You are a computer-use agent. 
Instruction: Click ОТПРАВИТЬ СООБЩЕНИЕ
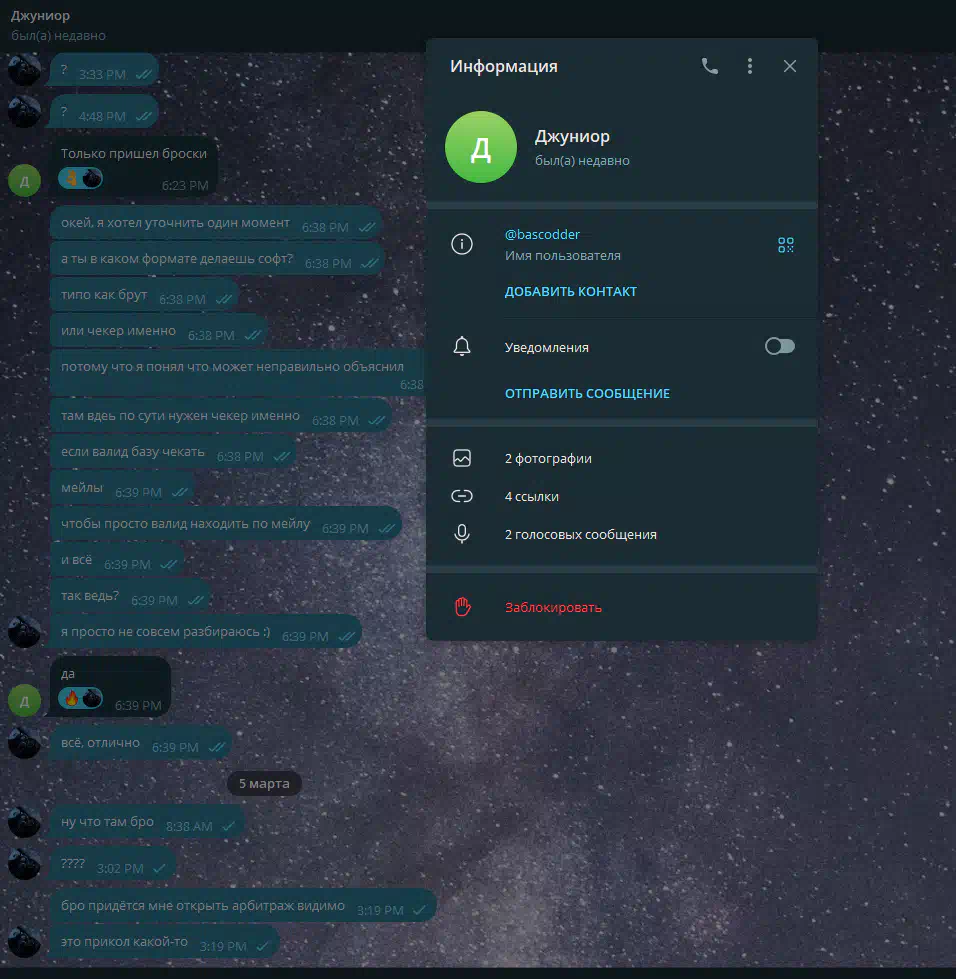point(587,393)
